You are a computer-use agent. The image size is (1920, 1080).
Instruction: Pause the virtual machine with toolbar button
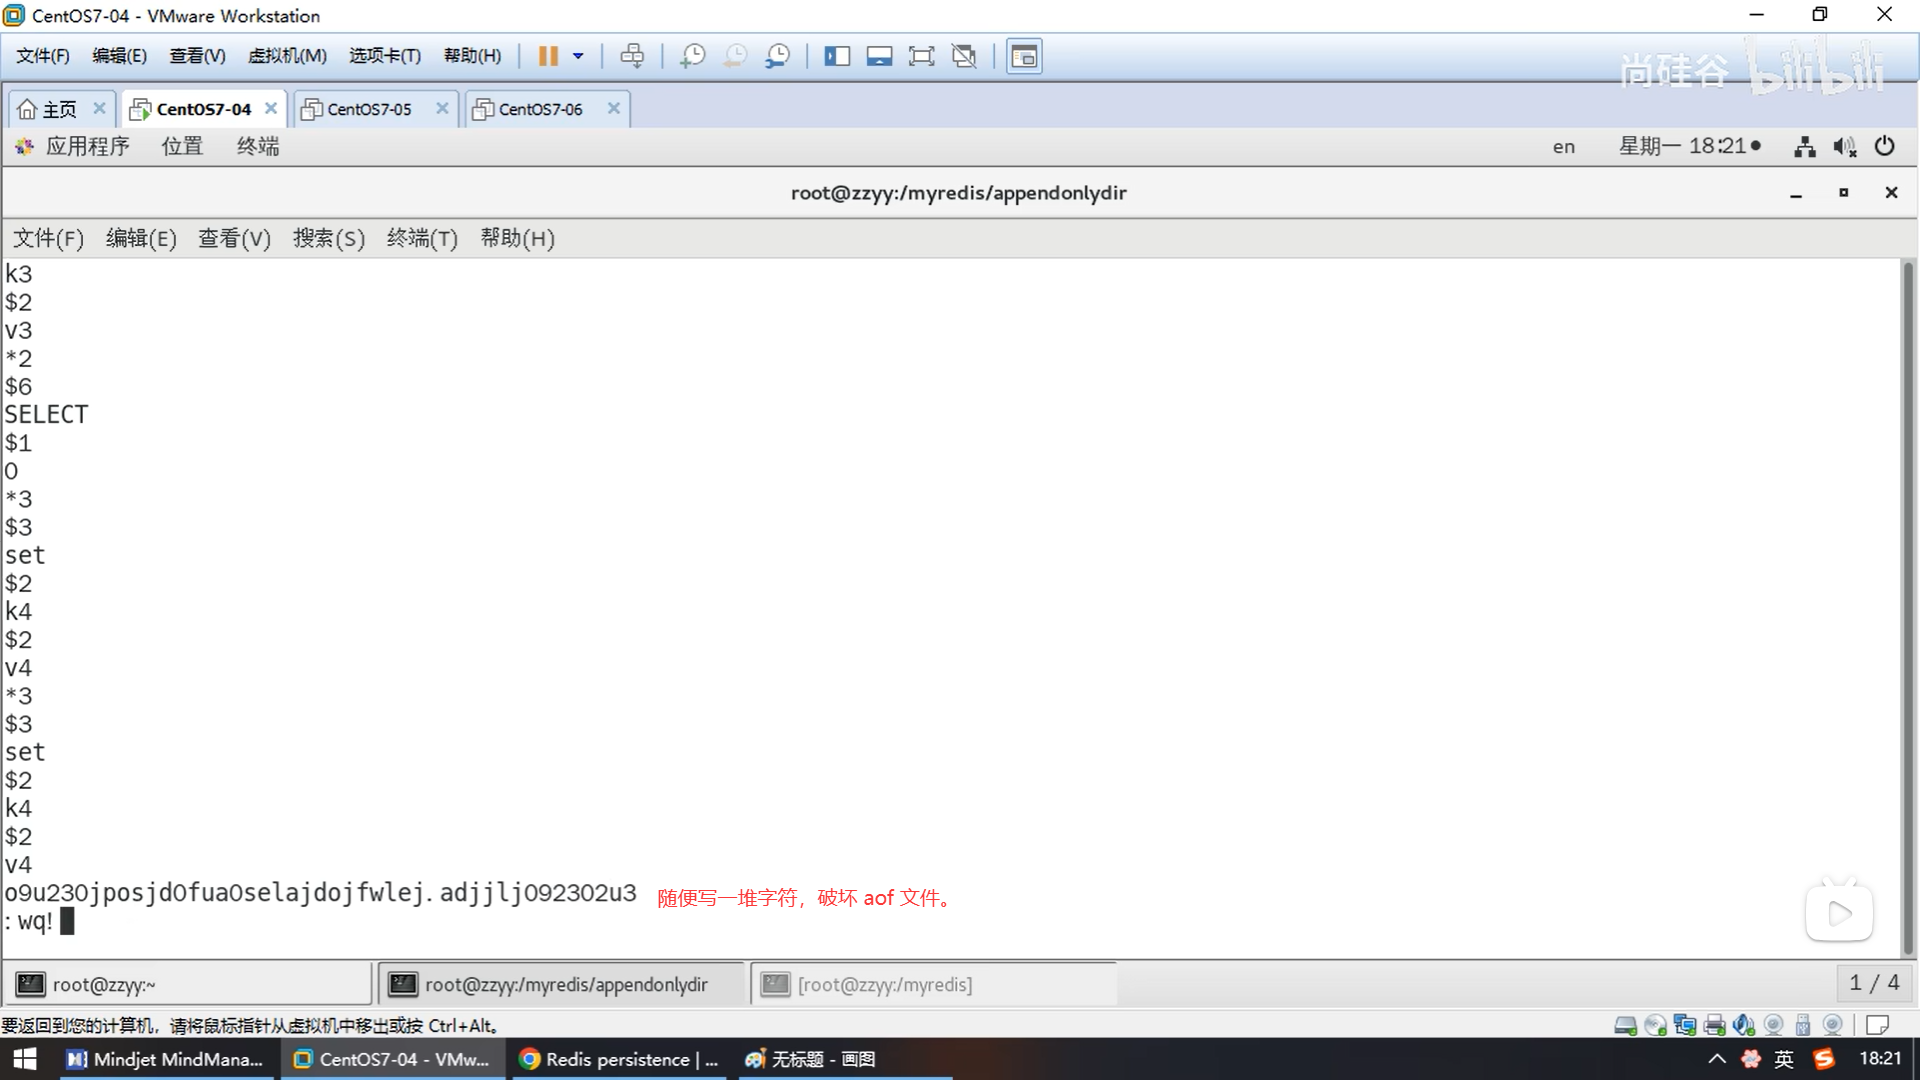tap(547, 56)
